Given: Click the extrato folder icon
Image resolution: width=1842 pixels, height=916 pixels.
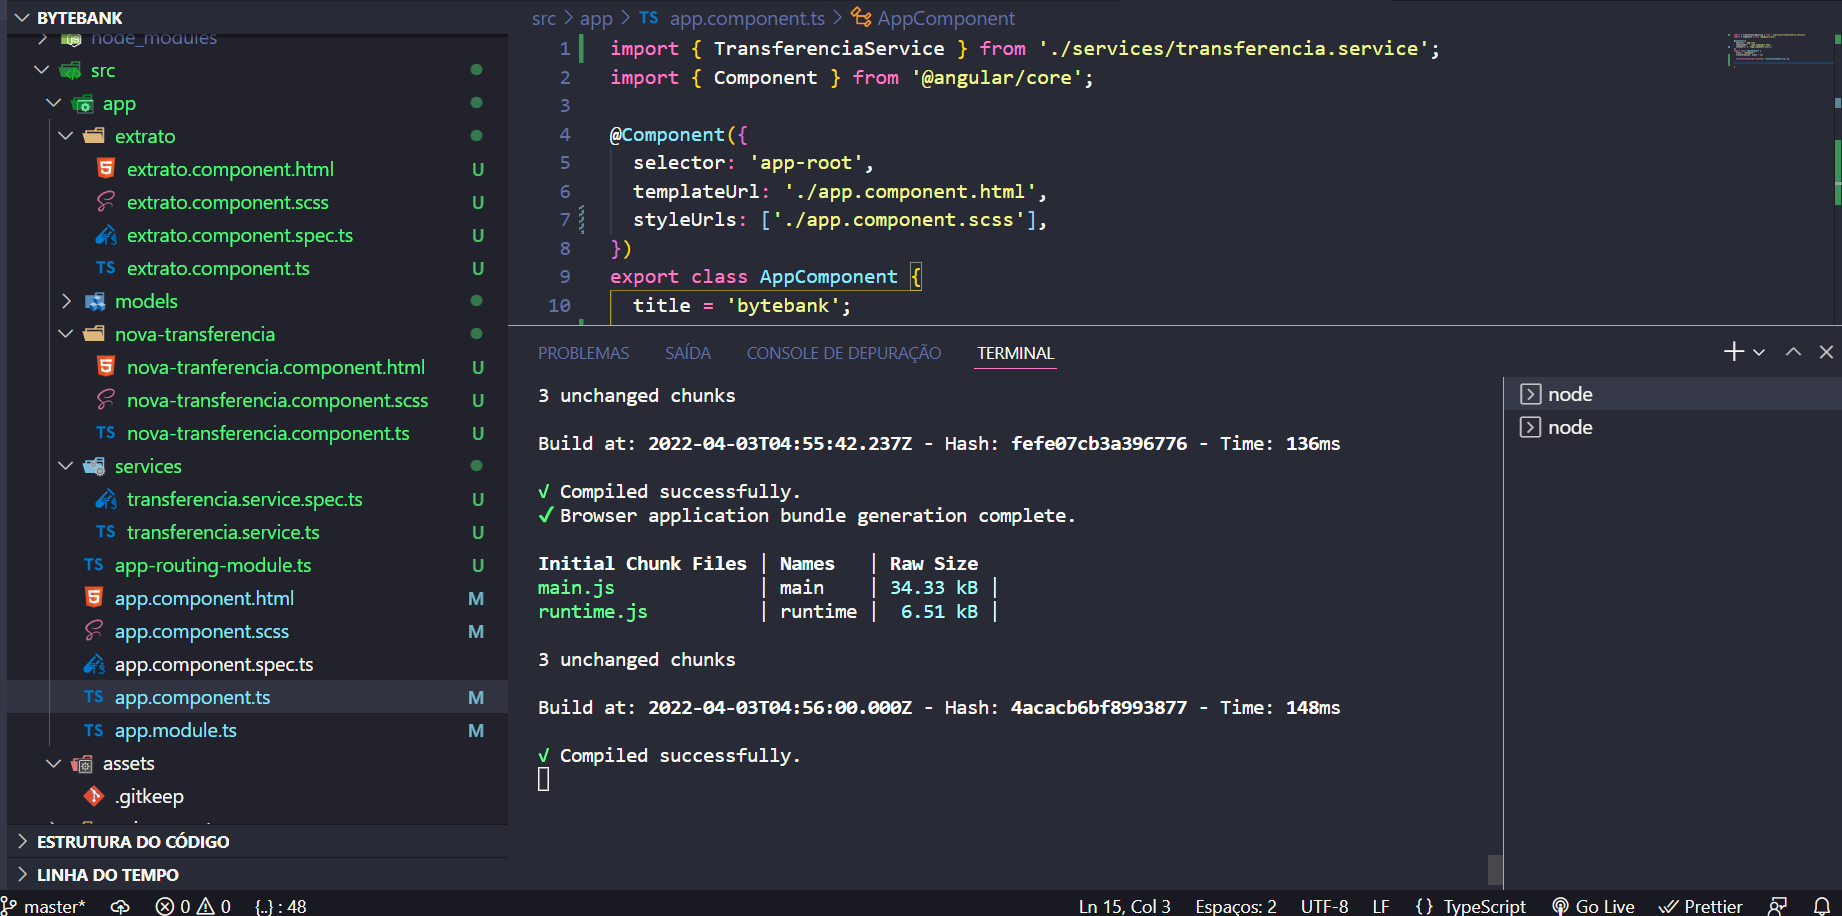Looking at the screenshot, I should coord(94,136).
